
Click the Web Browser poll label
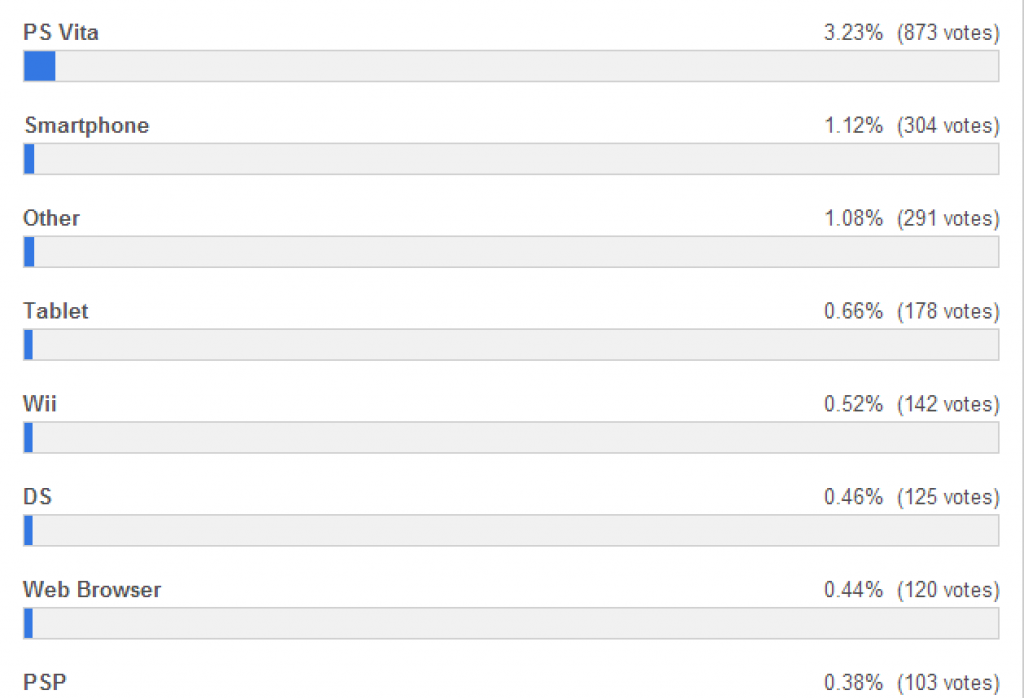pos(92,590)
